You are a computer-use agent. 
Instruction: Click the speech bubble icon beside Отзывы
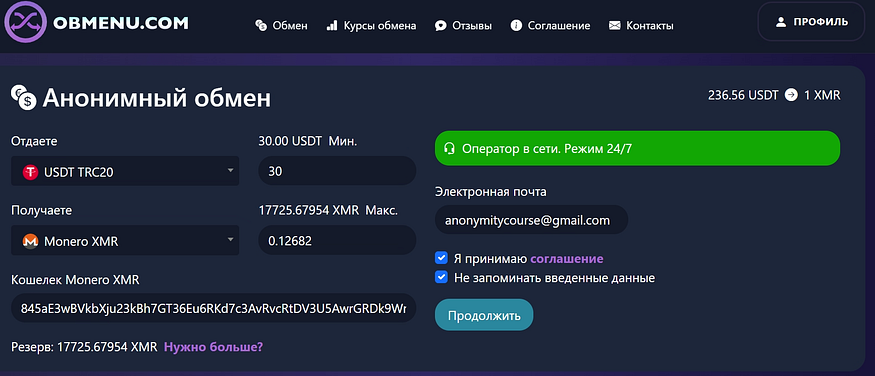[441, 25]
